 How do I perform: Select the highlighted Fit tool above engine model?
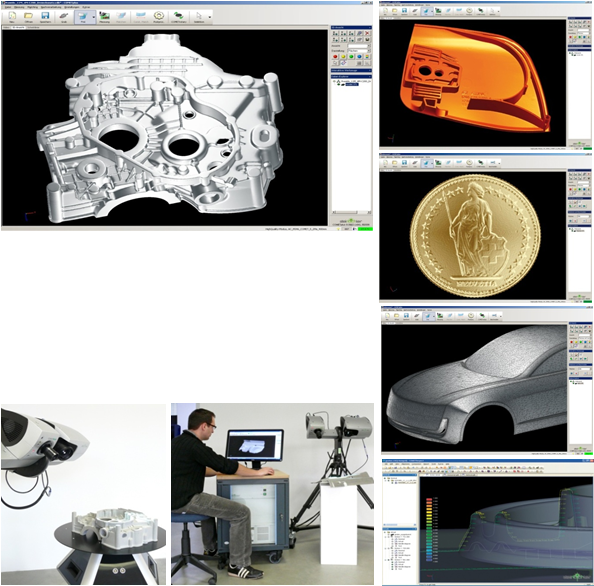click(x=83, y=16)
